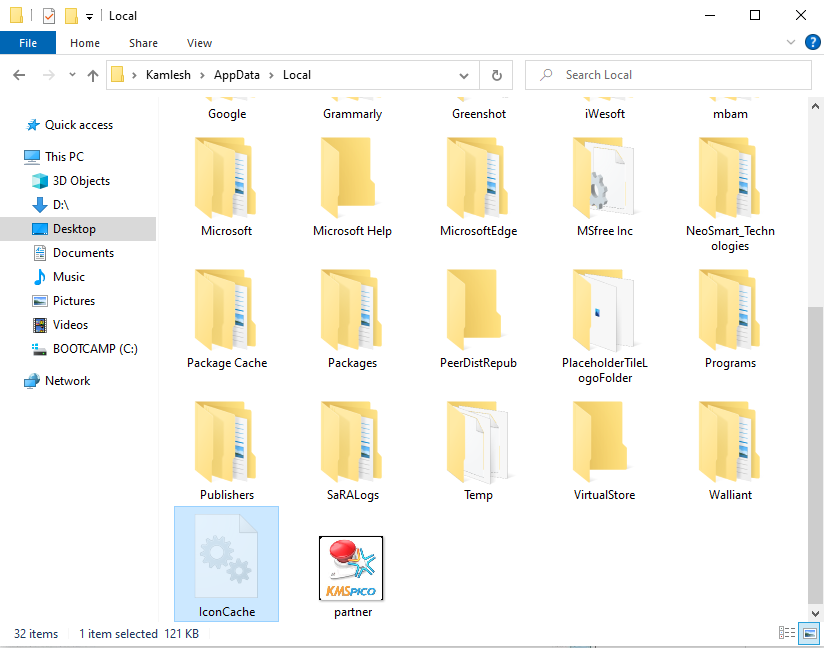This screenshot has height=648, width=824.
Task: Open the Quick access section in sidebar
Action: pyautogui.click(x=77, y=124)
